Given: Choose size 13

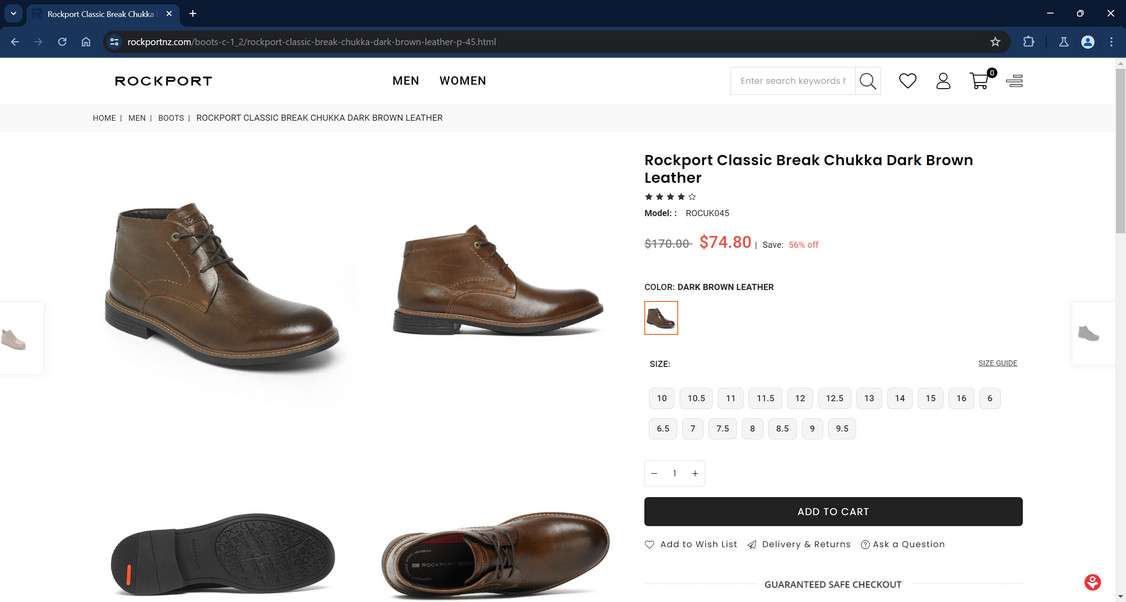Looking at the screenshot, I should point(869,398).
